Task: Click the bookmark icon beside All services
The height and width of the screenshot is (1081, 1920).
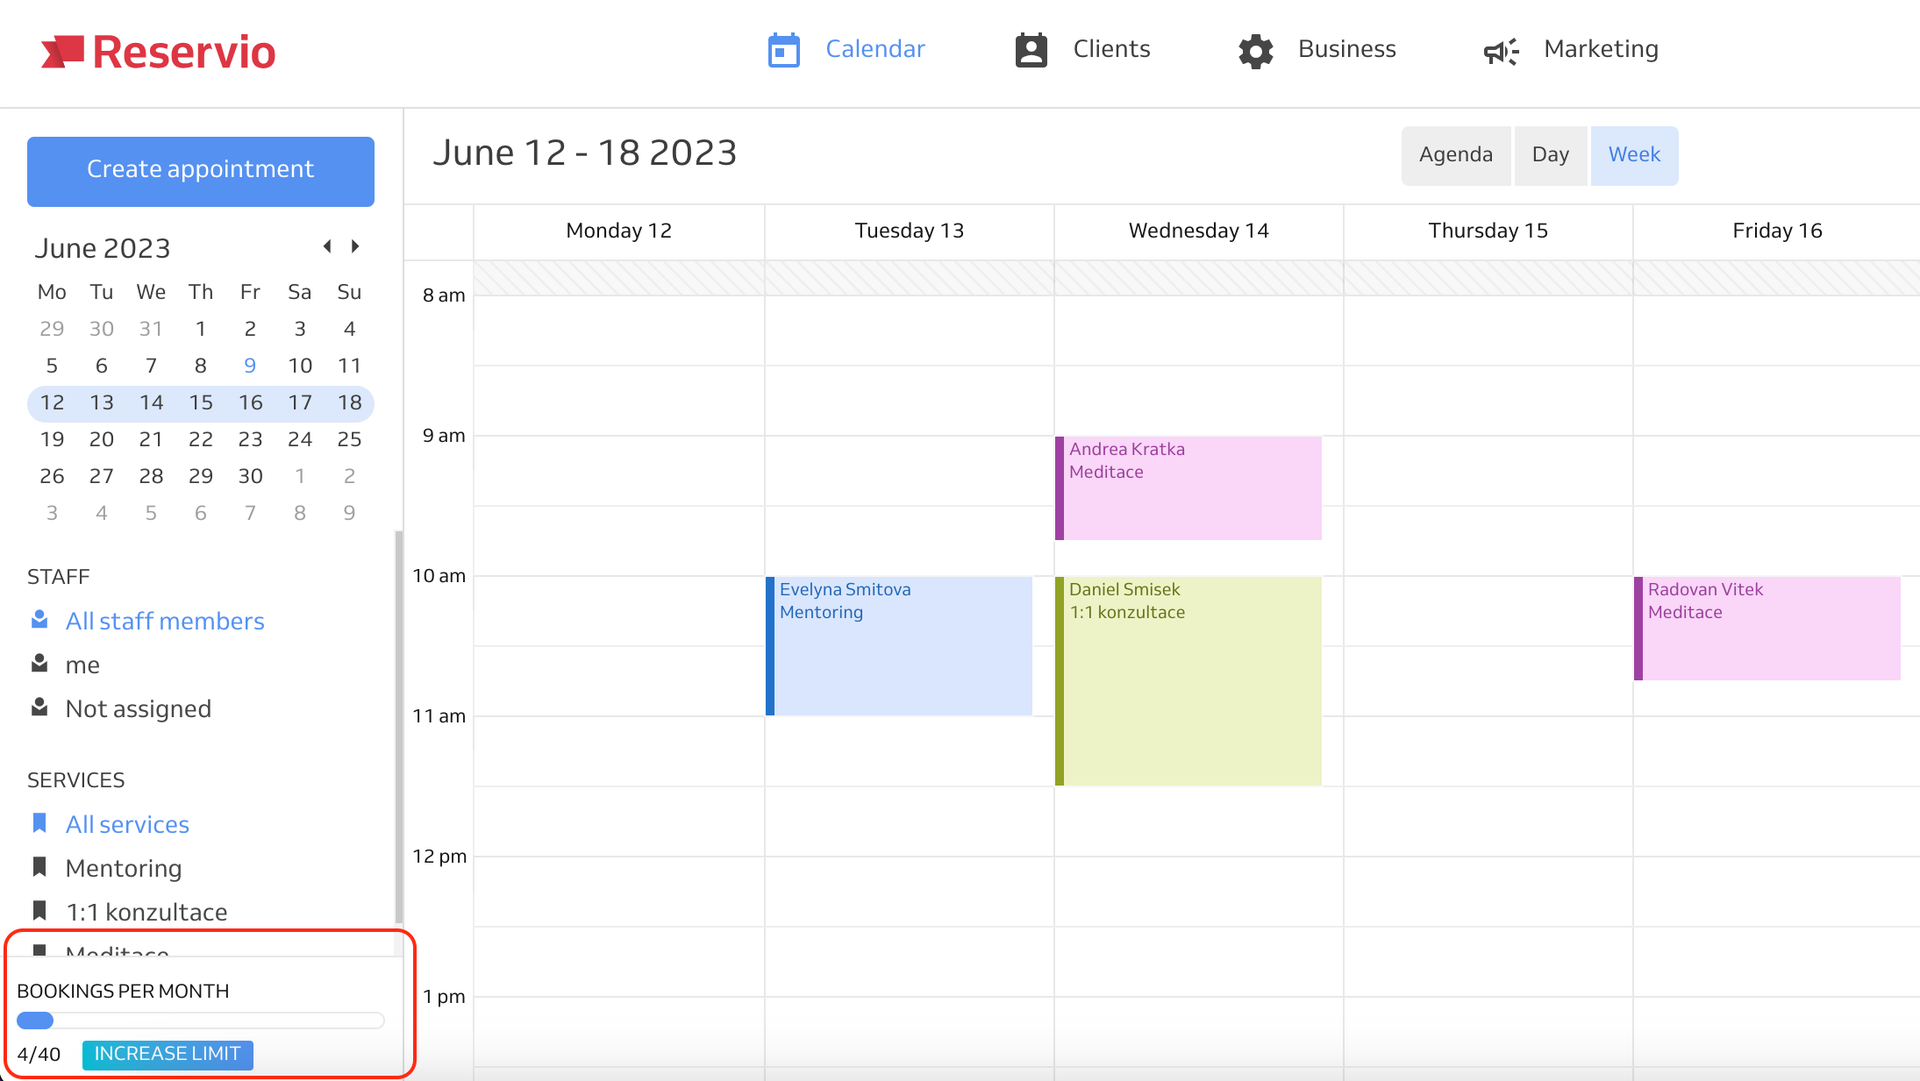Action: click(39, 822)
